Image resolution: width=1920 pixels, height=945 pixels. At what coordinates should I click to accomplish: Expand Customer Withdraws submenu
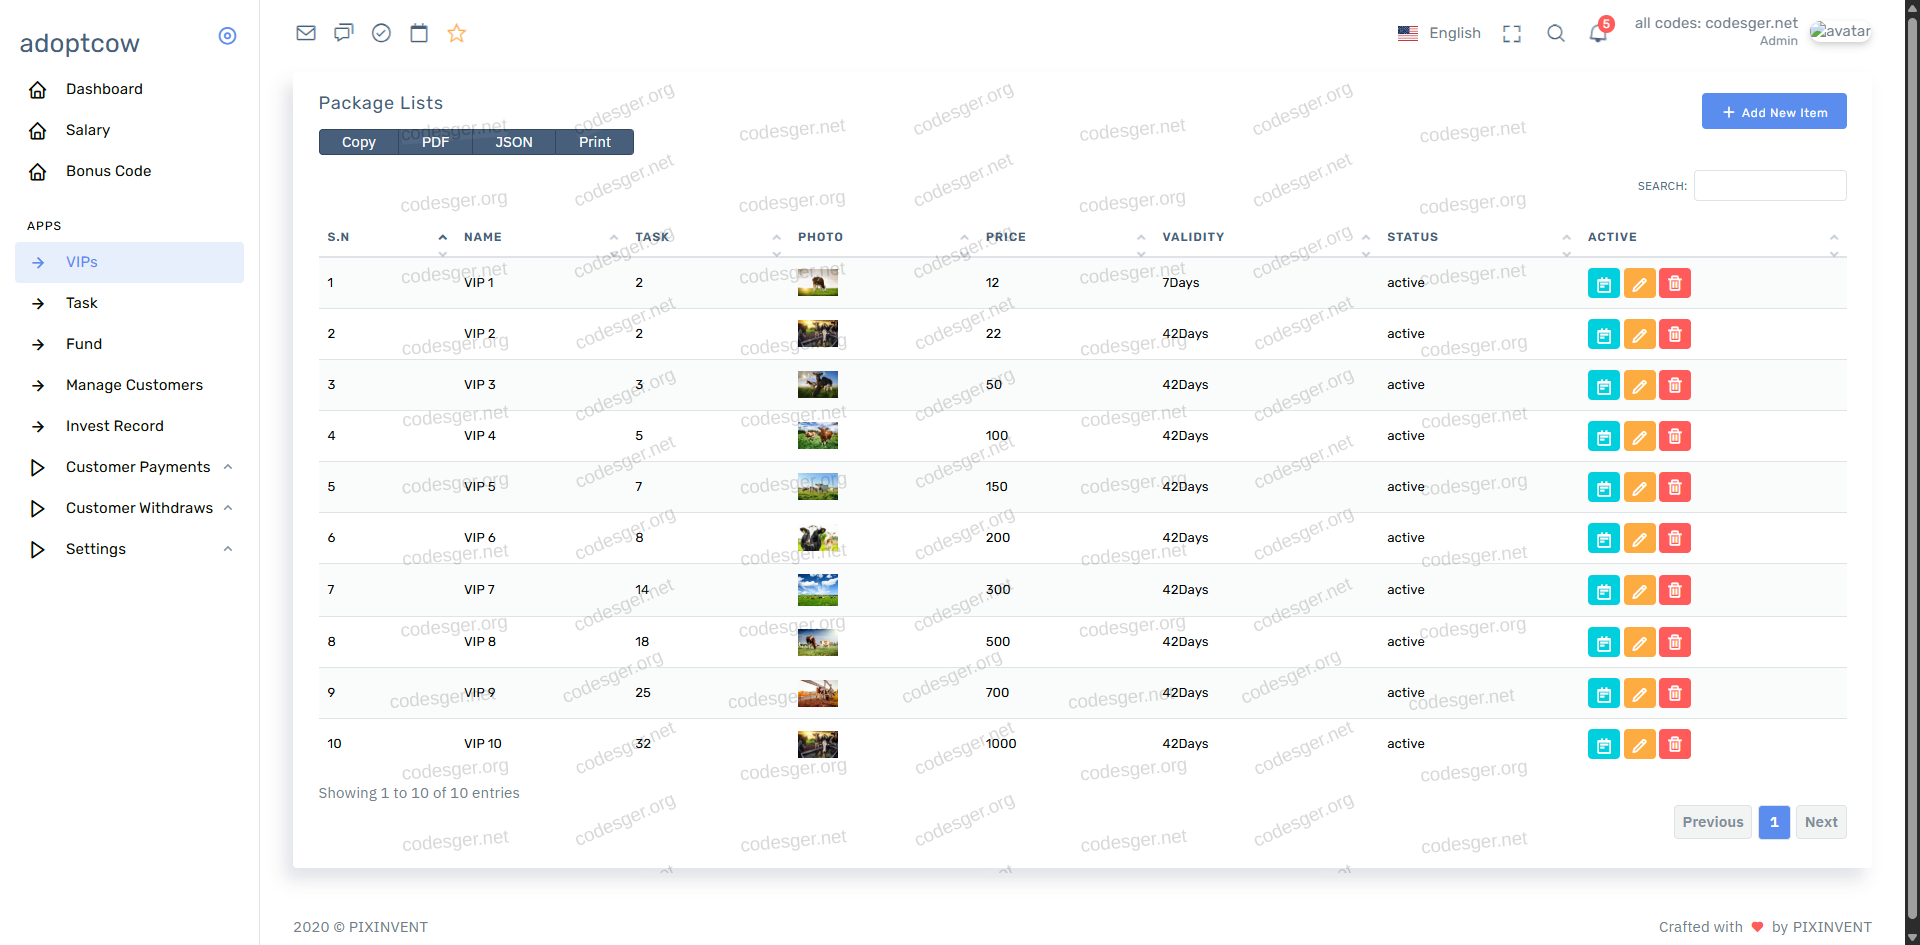(139, 508)
